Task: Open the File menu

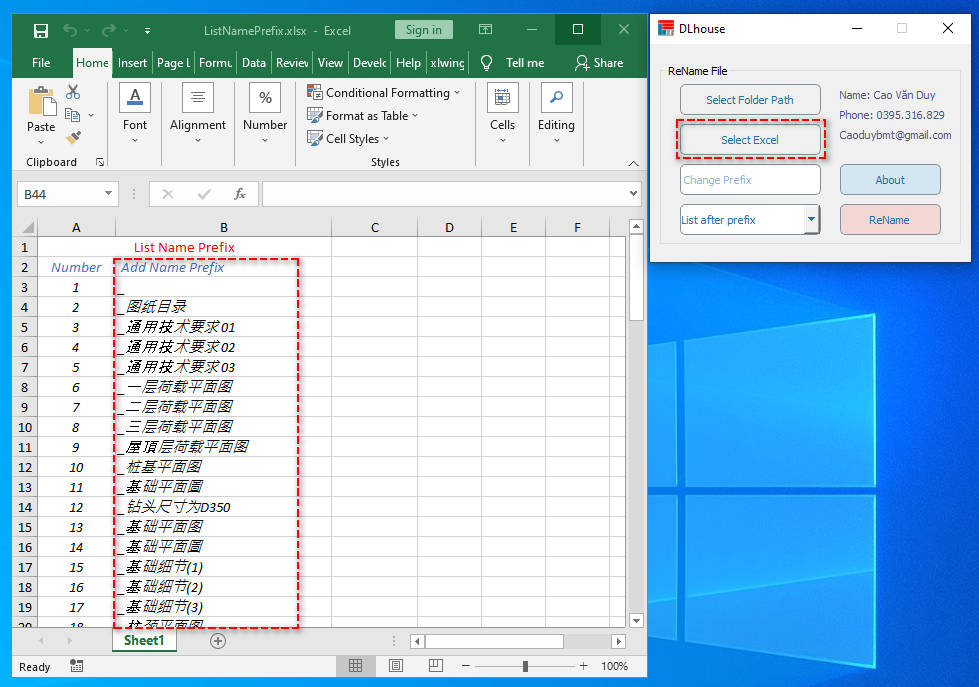Action: (x=41, y=62)
